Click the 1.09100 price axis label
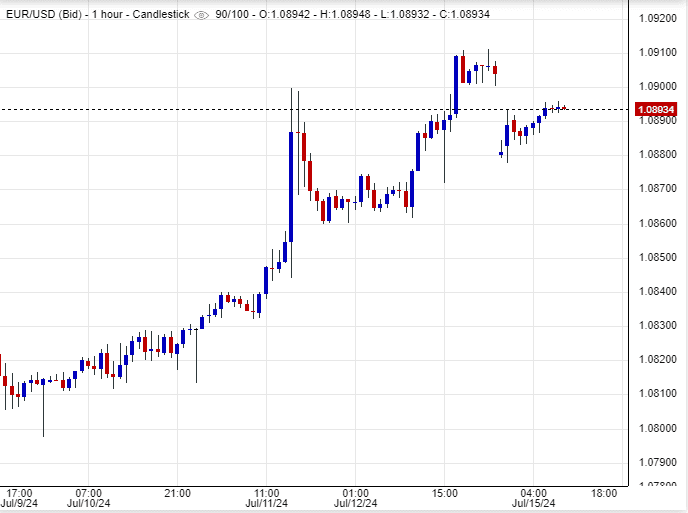Viewport: 688px width, 513px height. pyautogui.click(x=656, y=52)
